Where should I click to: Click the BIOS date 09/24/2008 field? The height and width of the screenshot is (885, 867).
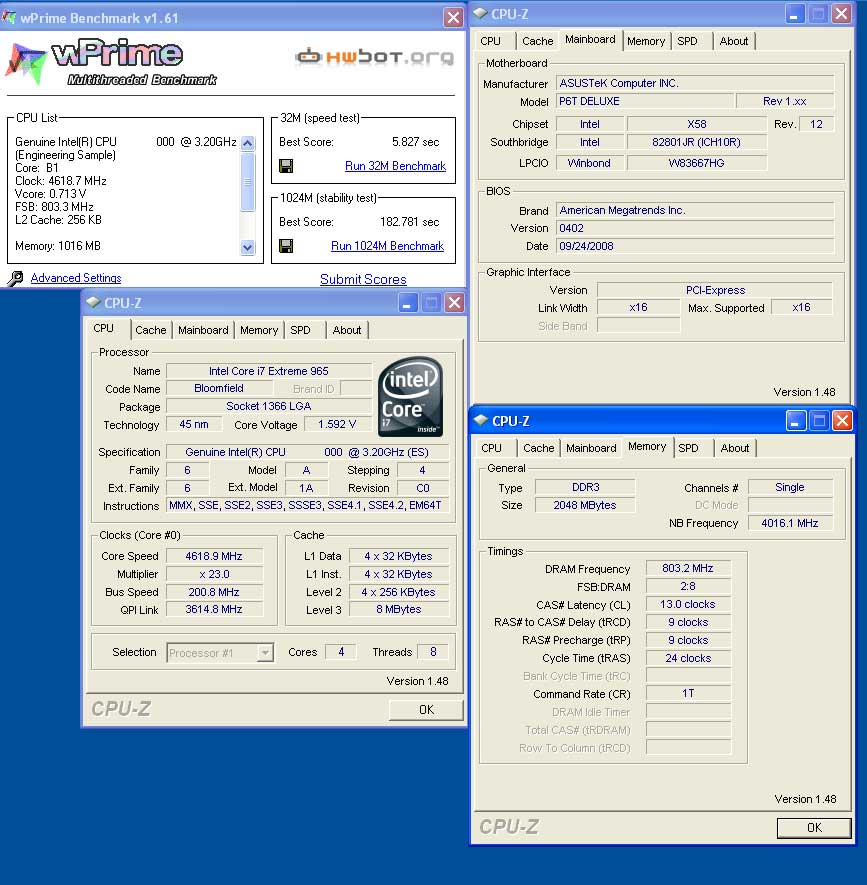pyautogui.click(x=695, y=246)
